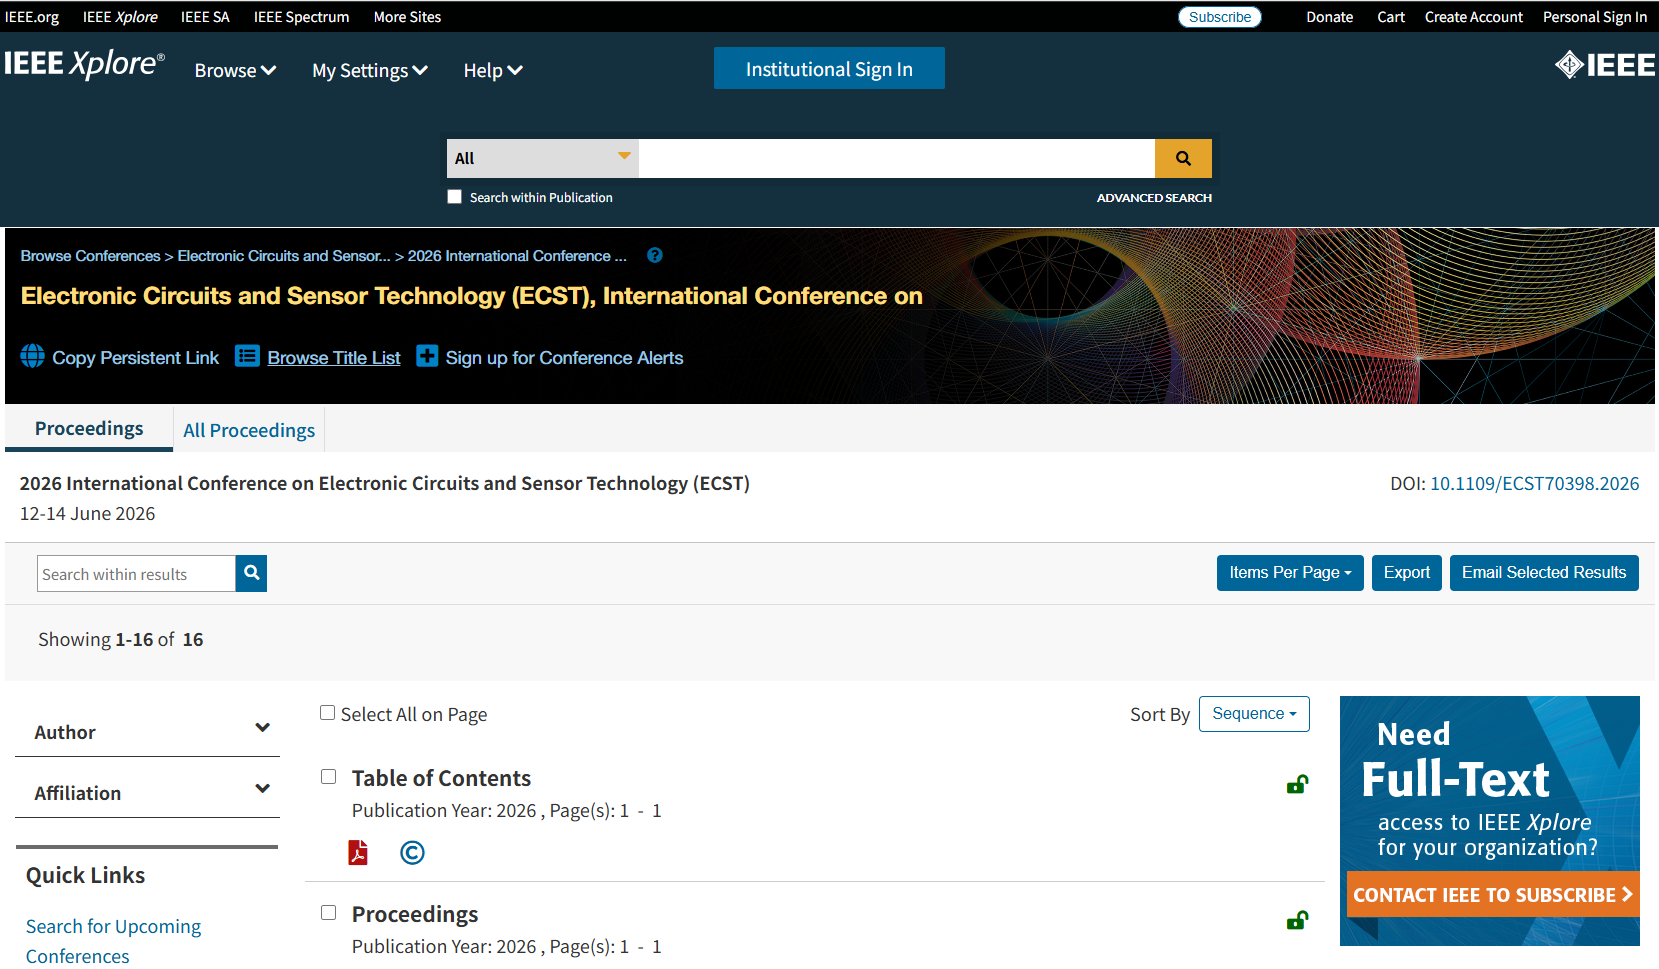
Task: Switch to the Proceedings tab
Action: (89, 429)
